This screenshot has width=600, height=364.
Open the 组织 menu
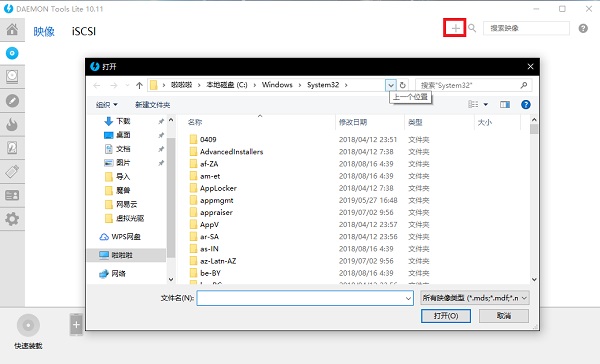[106, 104]
